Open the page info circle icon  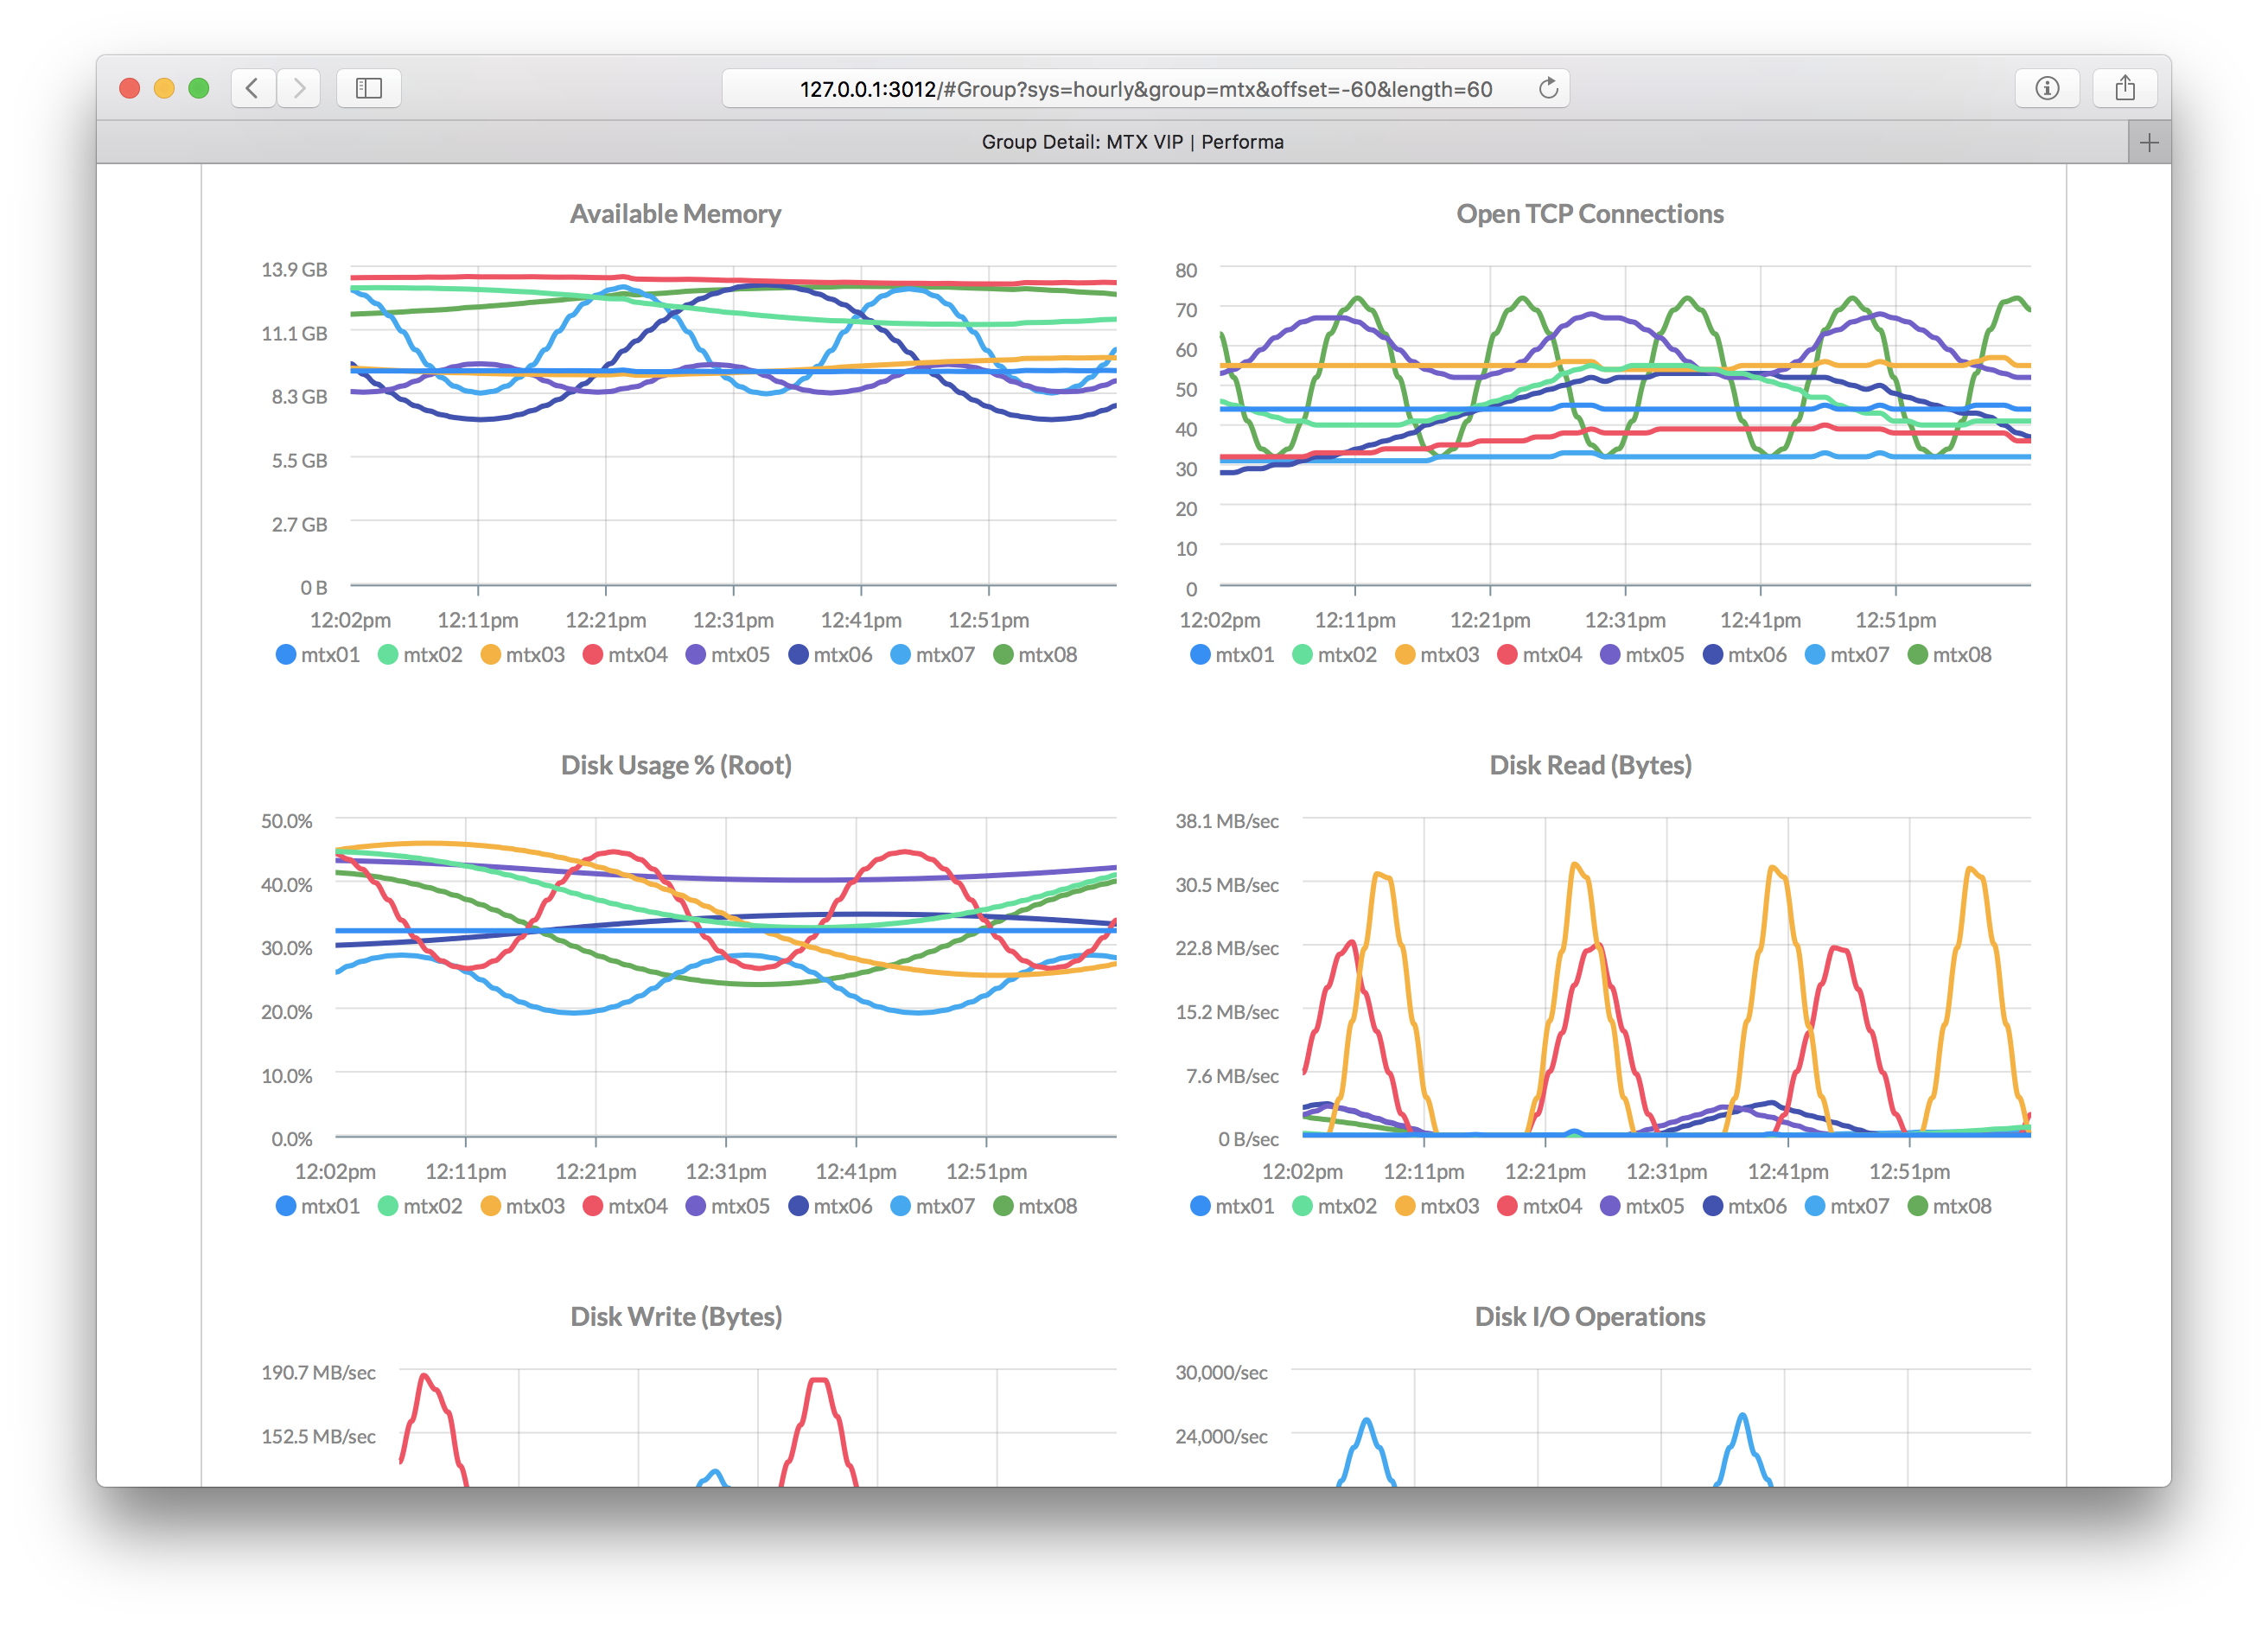coord(2047,88)
